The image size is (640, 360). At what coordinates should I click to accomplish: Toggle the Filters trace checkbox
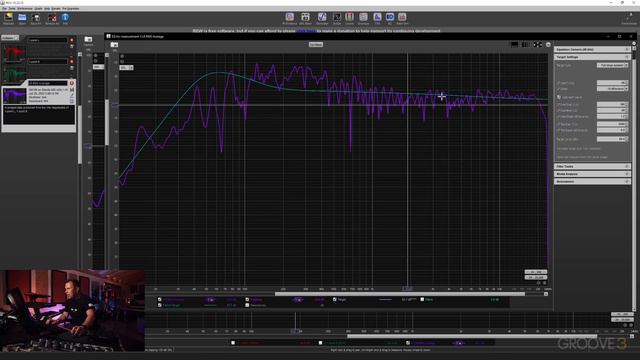tap(422, 299)
